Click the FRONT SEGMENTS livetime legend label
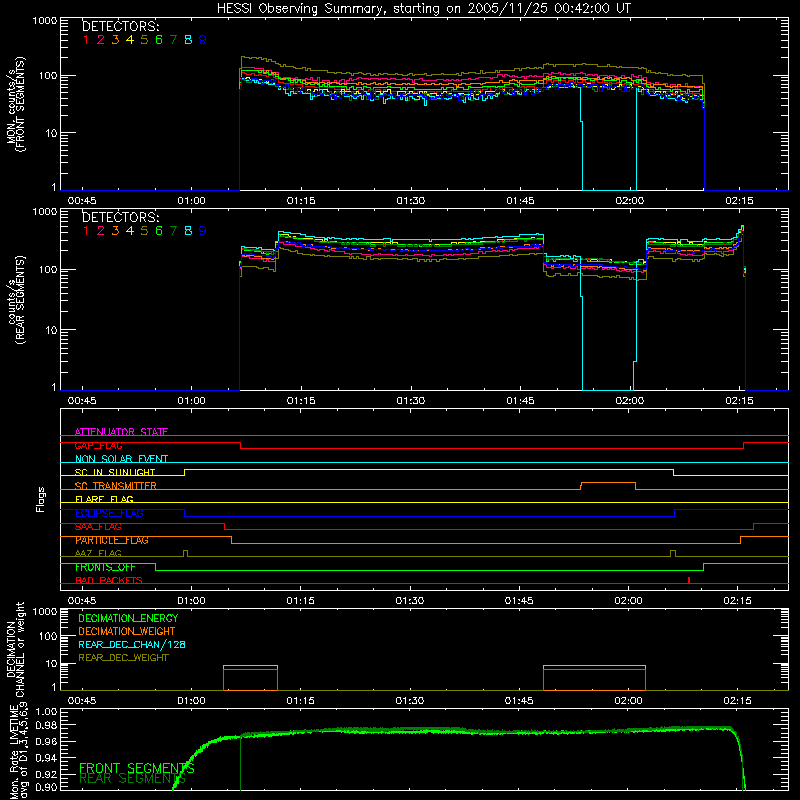 (137, 768)
